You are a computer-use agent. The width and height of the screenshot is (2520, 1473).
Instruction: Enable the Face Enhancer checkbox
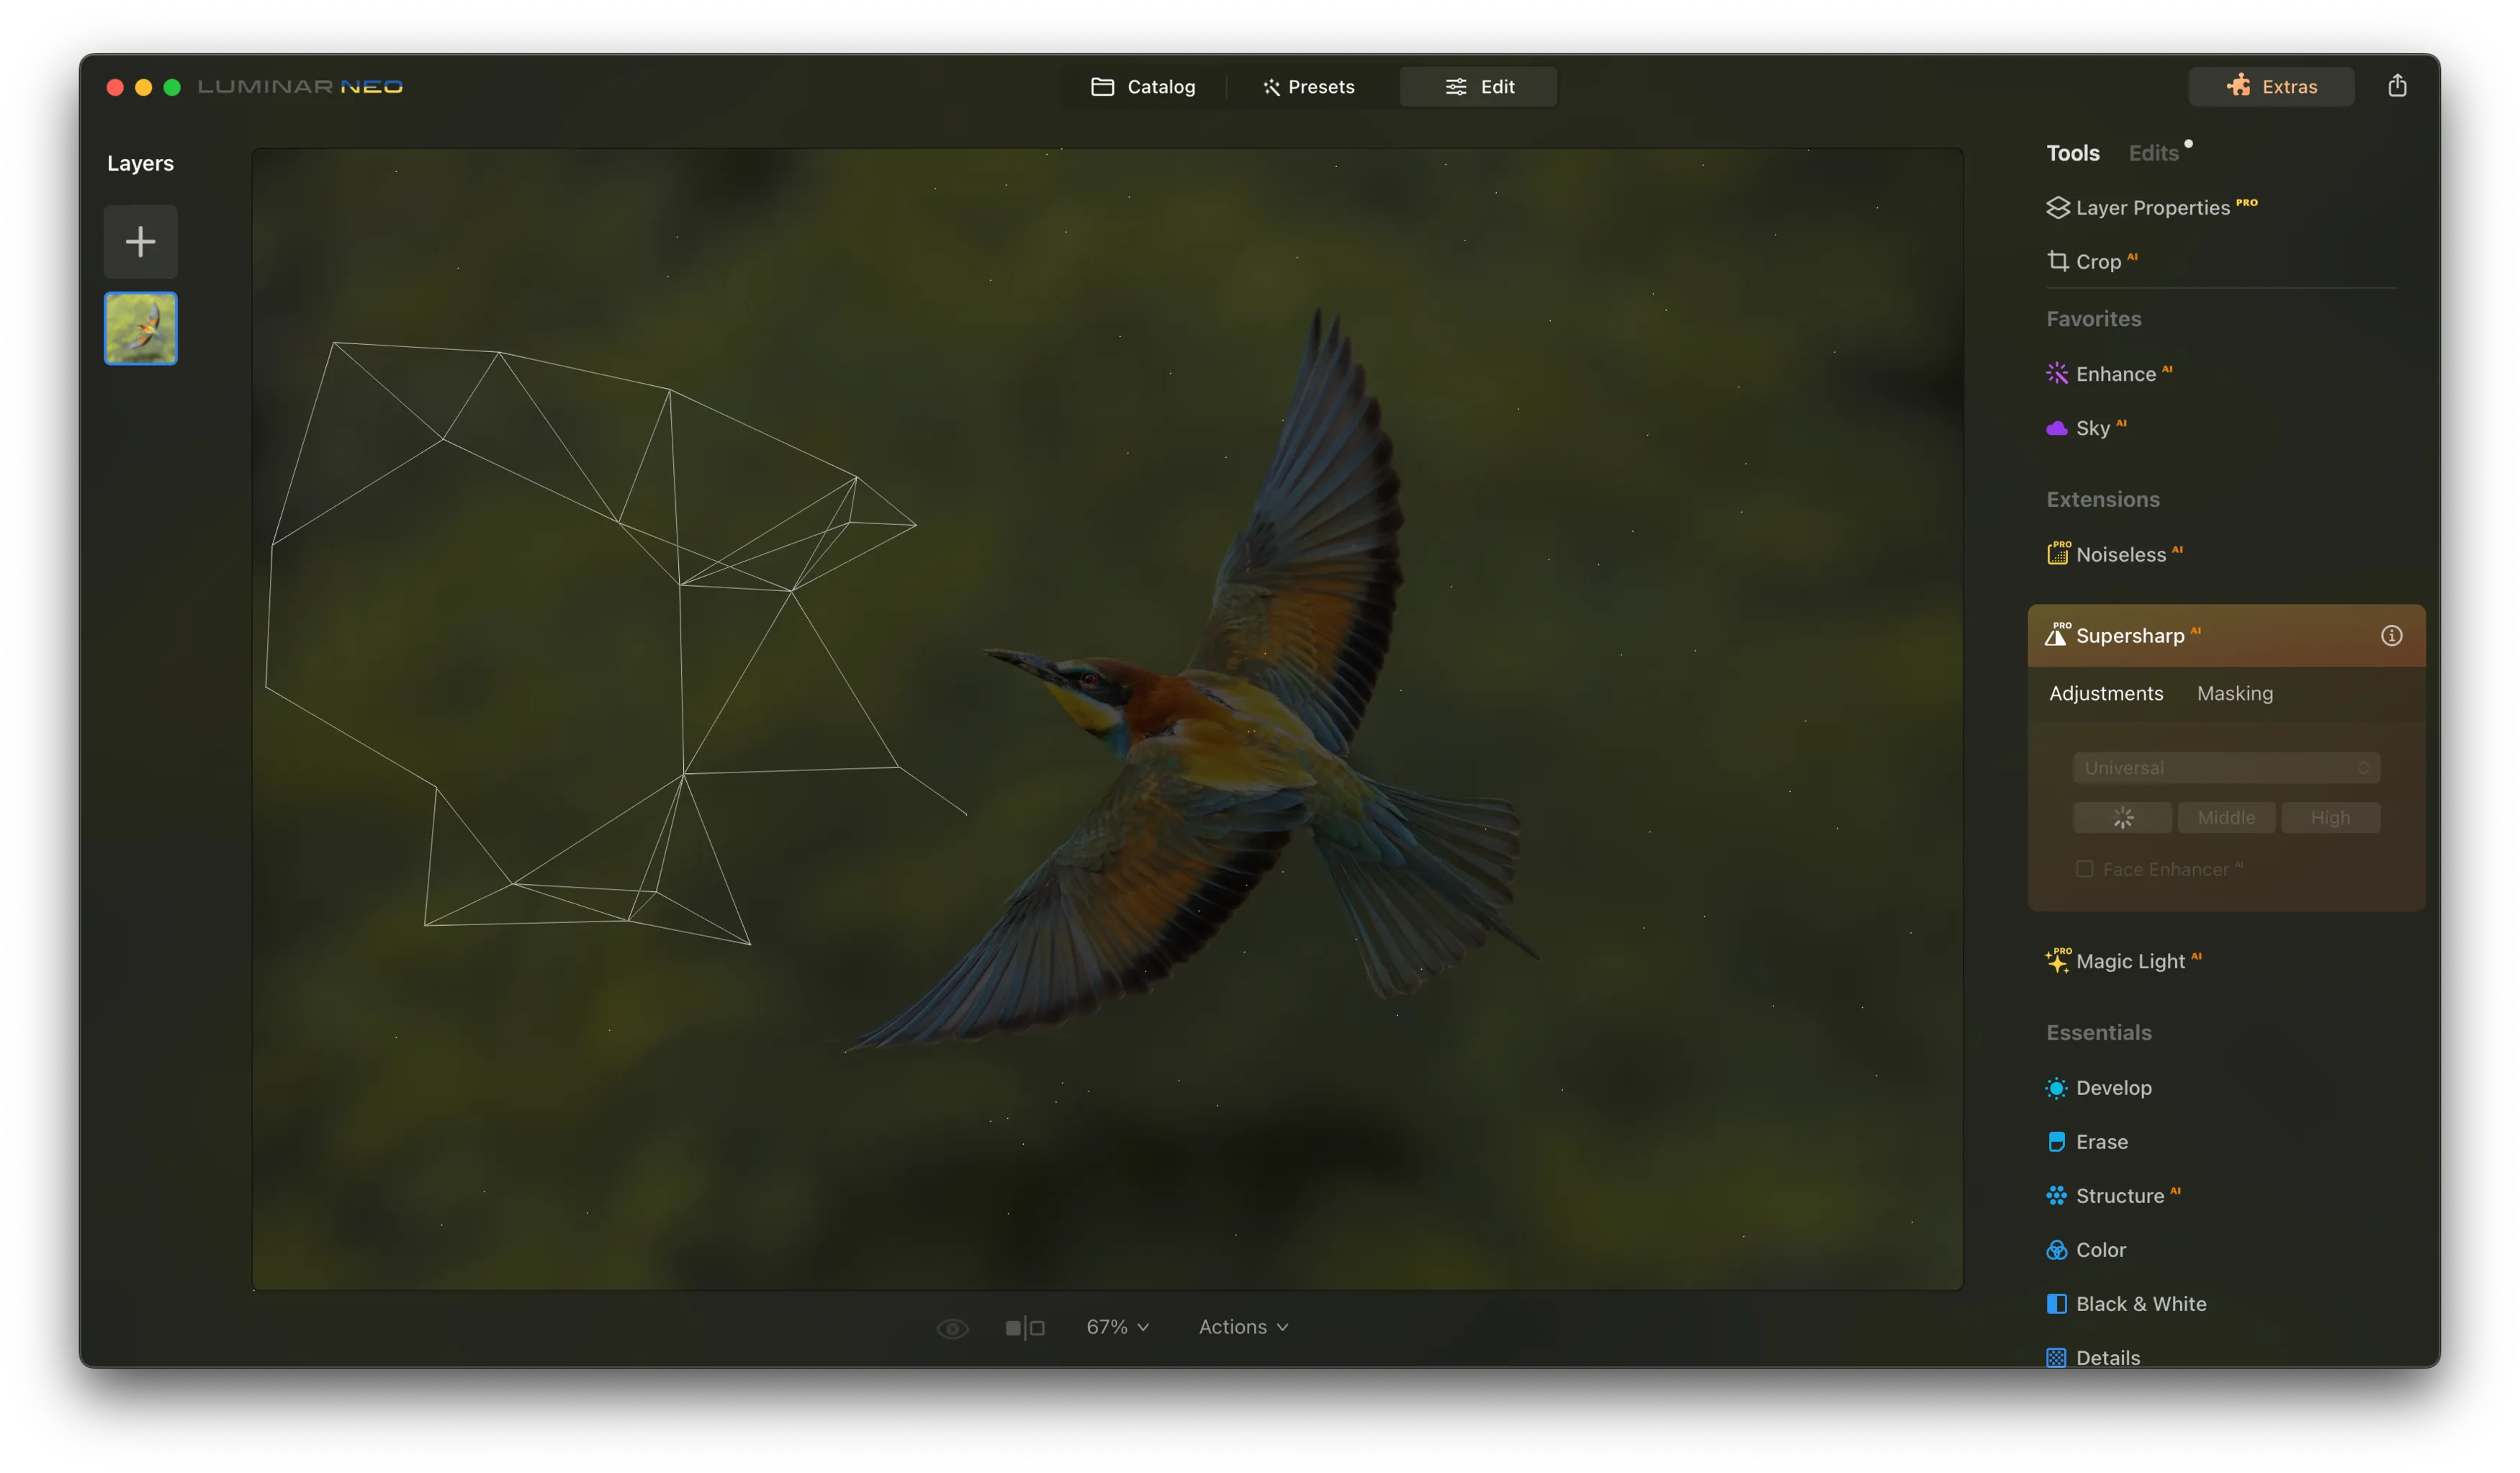click(x=2084, y=869)
